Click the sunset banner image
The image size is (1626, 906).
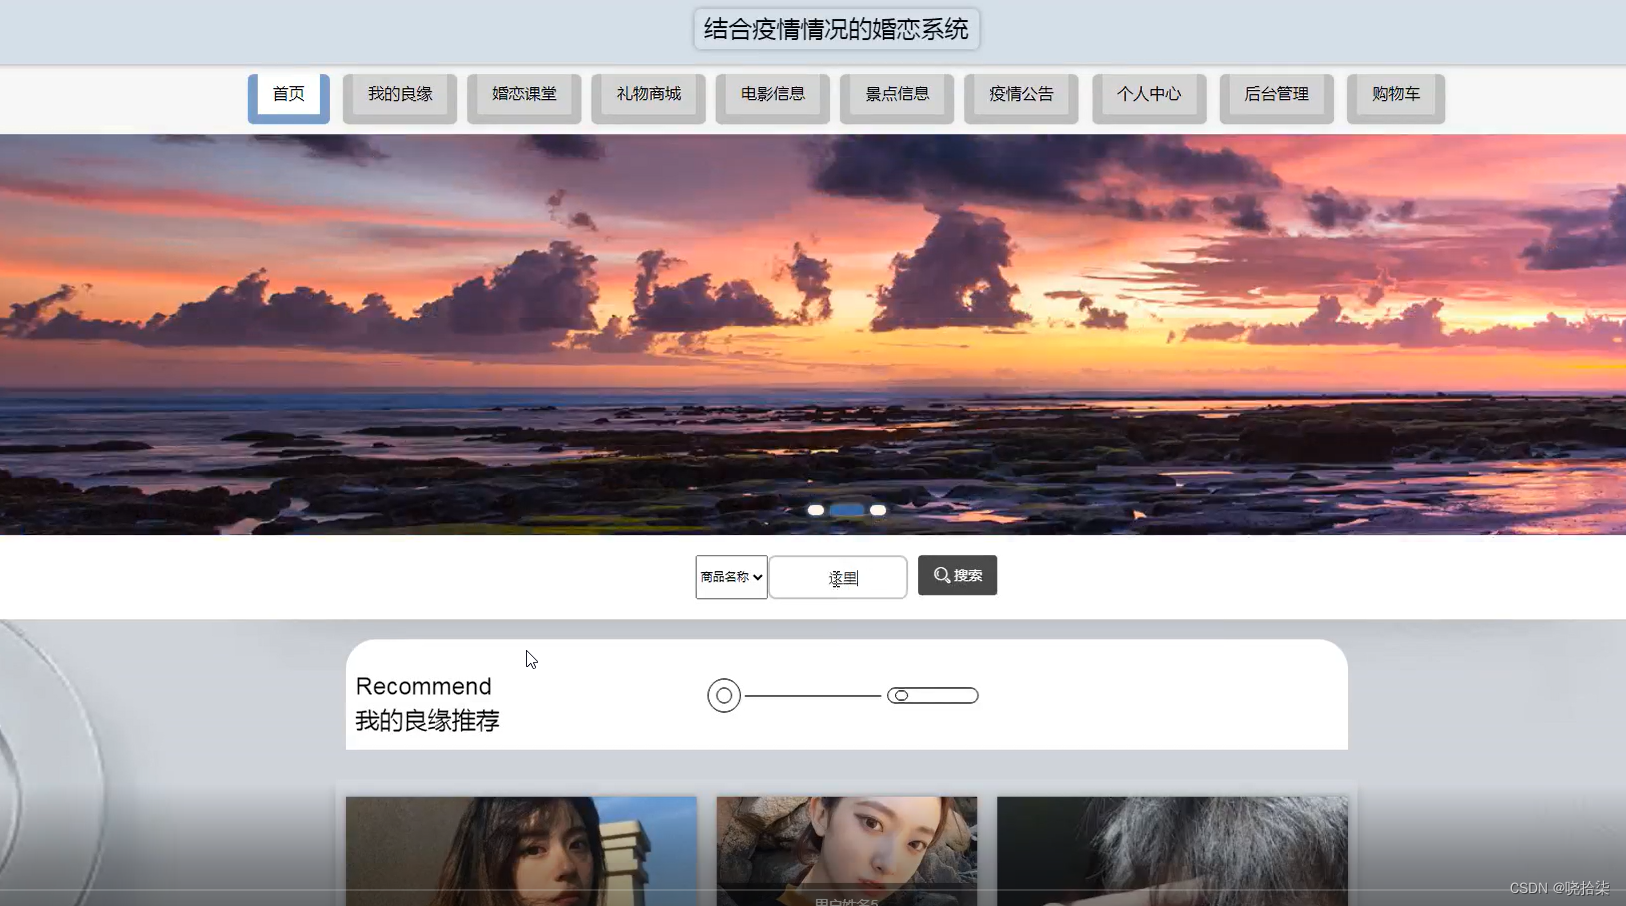pos(813,334)
